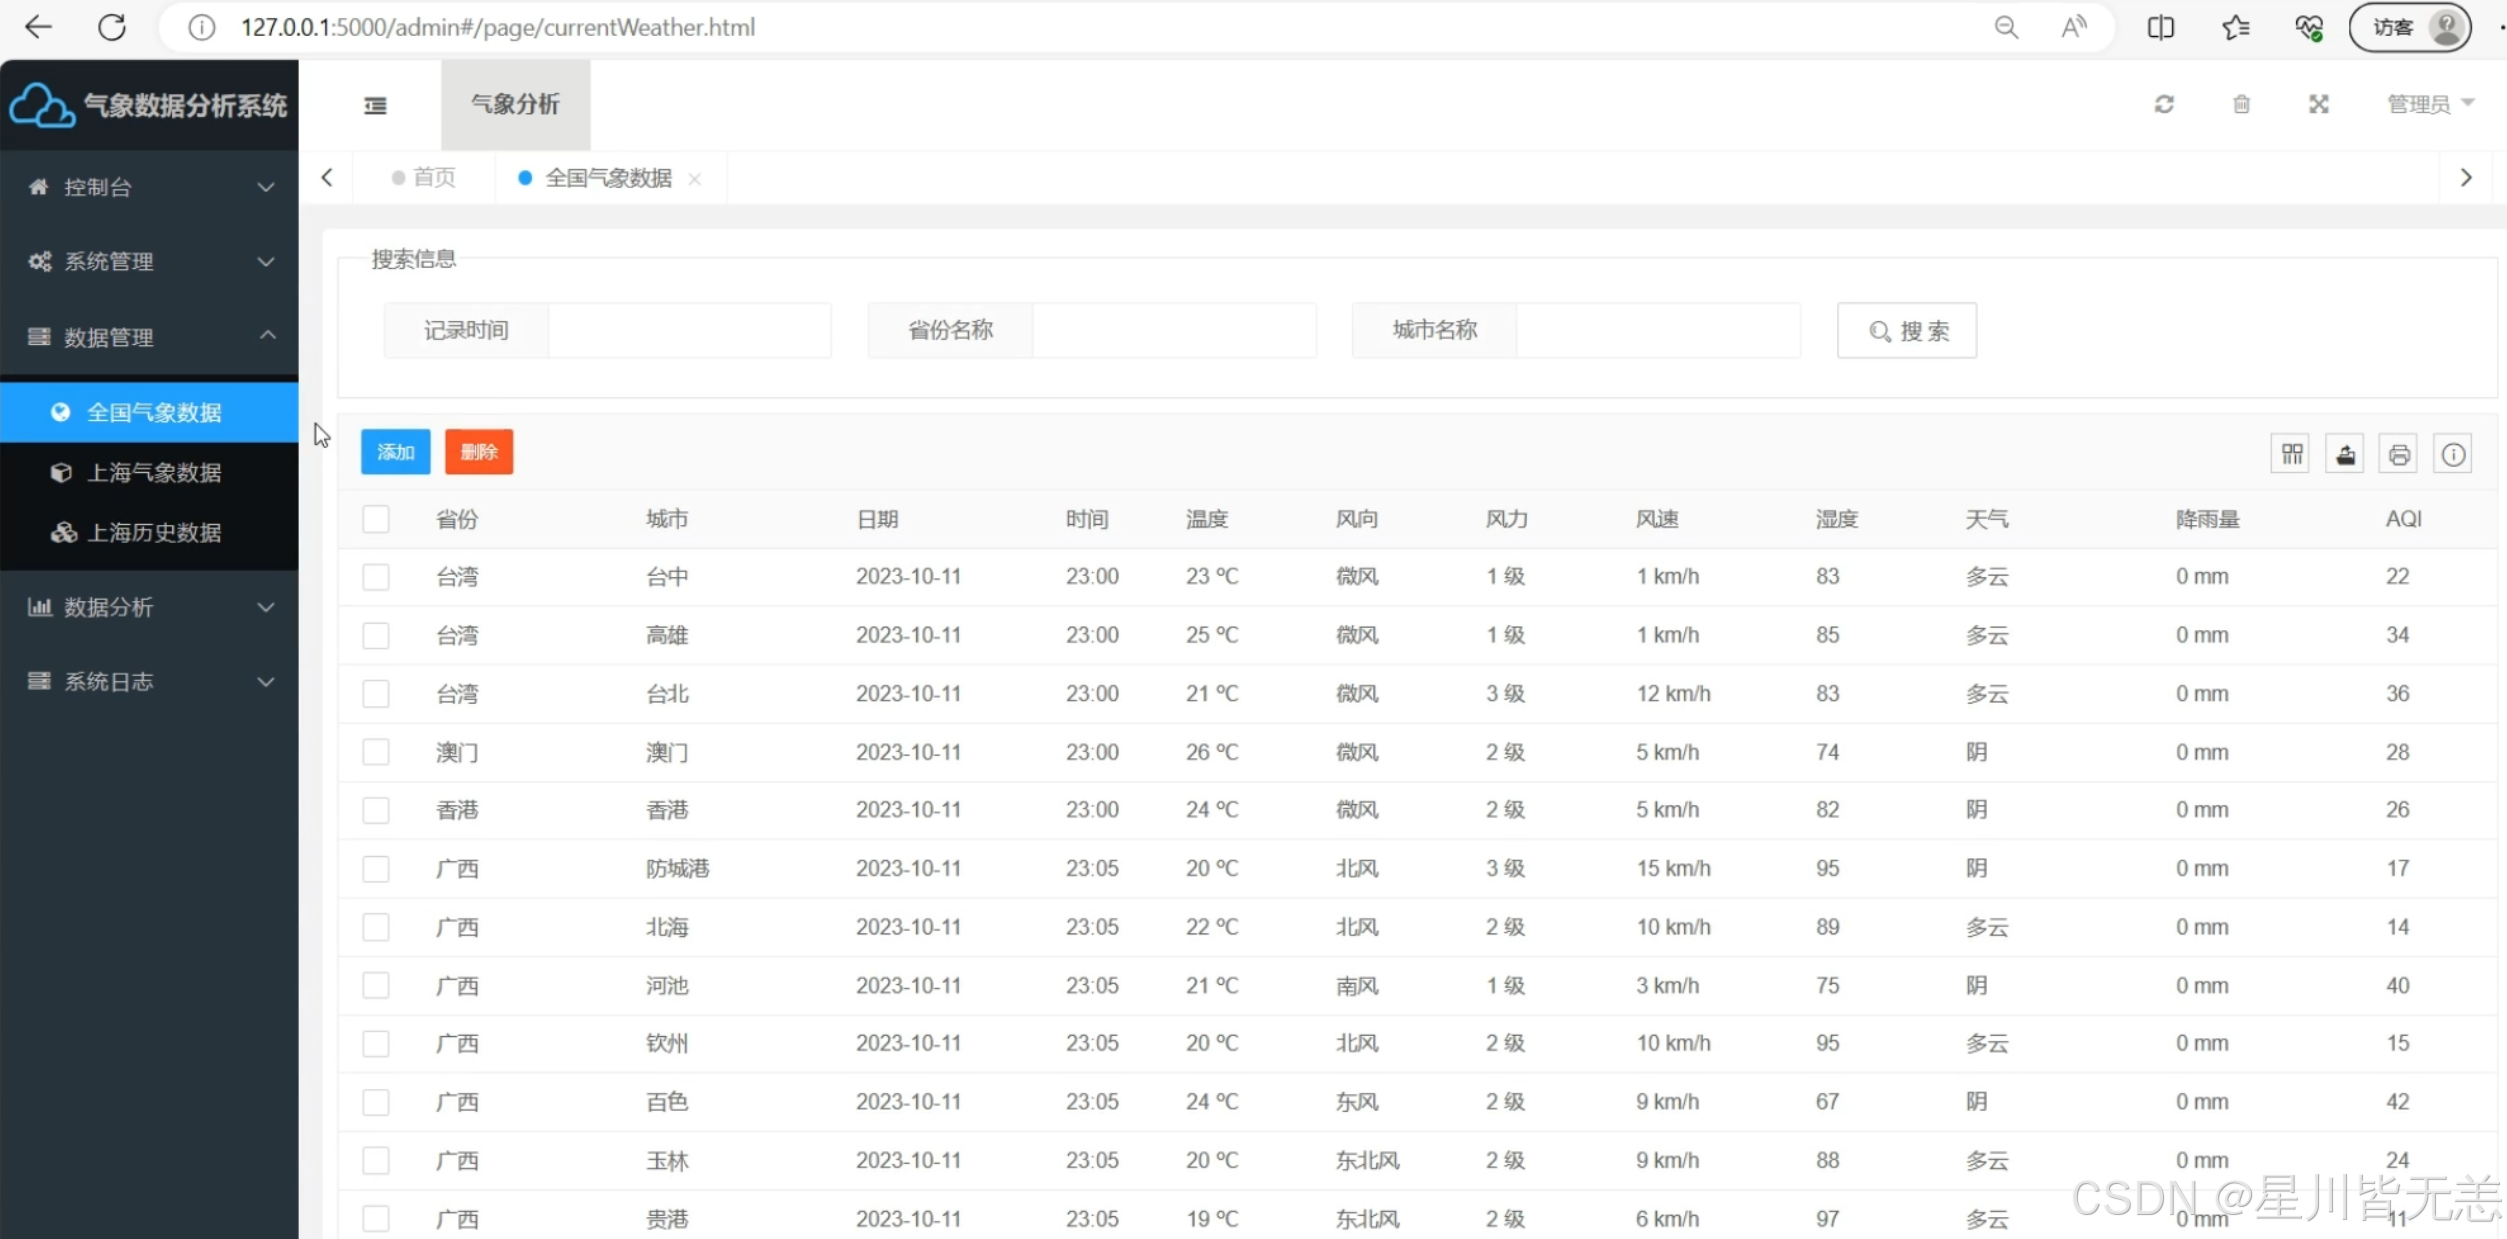This screenshot has width=2507, height=1239.
Task: Open the 管理员 user dropdown
Action: coord(2429,104)
